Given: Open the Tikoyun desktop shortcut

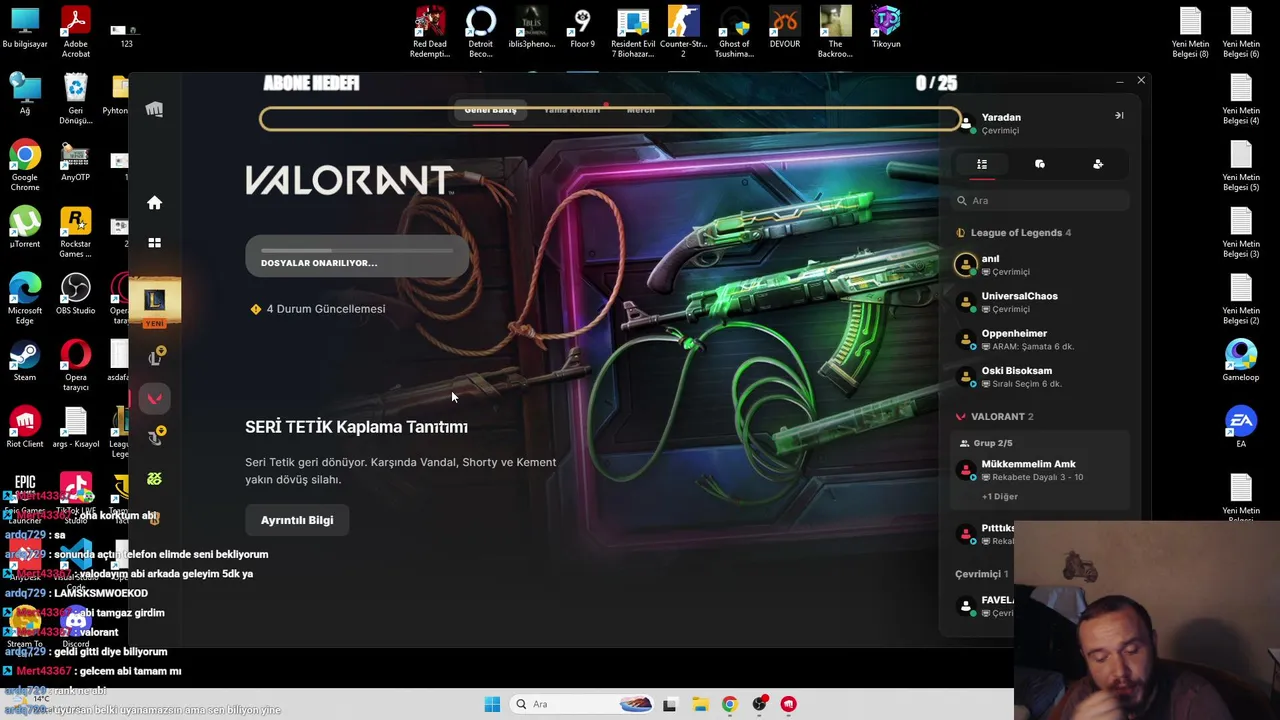Looking at the screenshot, I should [886, 28].
